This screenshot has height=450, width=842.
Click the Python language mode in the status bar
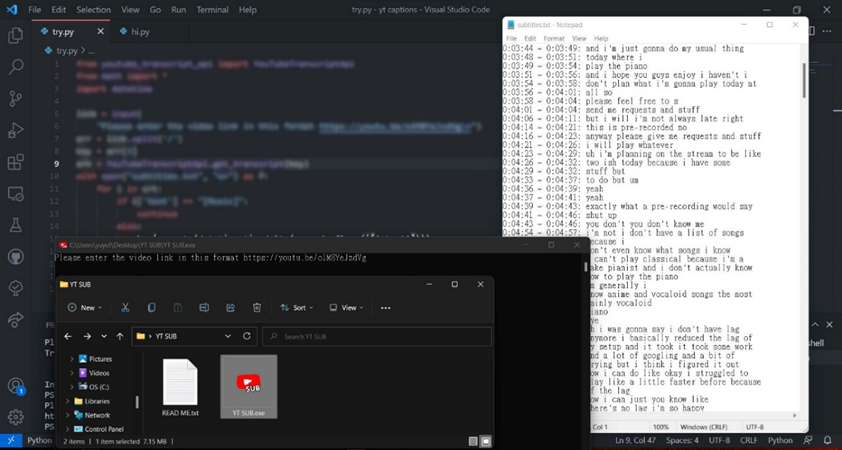point(780,440)
